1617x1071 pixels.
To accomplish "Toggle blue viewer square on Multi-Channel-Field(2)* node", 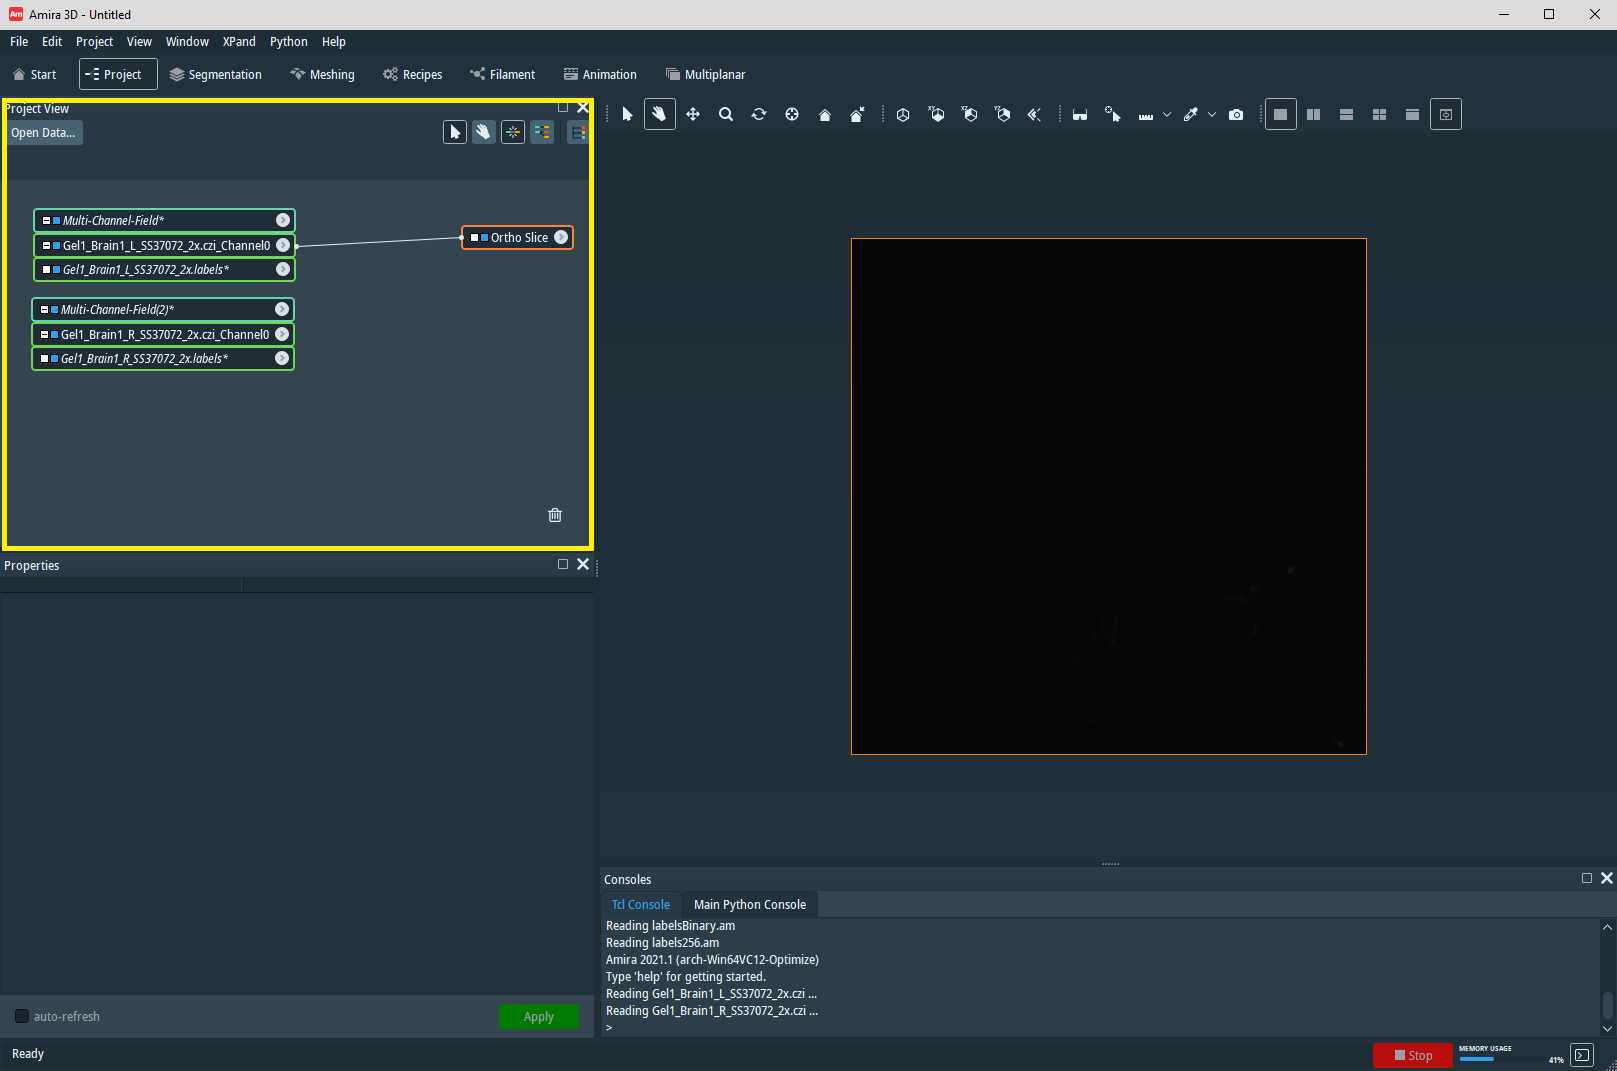I will (54, 309).
